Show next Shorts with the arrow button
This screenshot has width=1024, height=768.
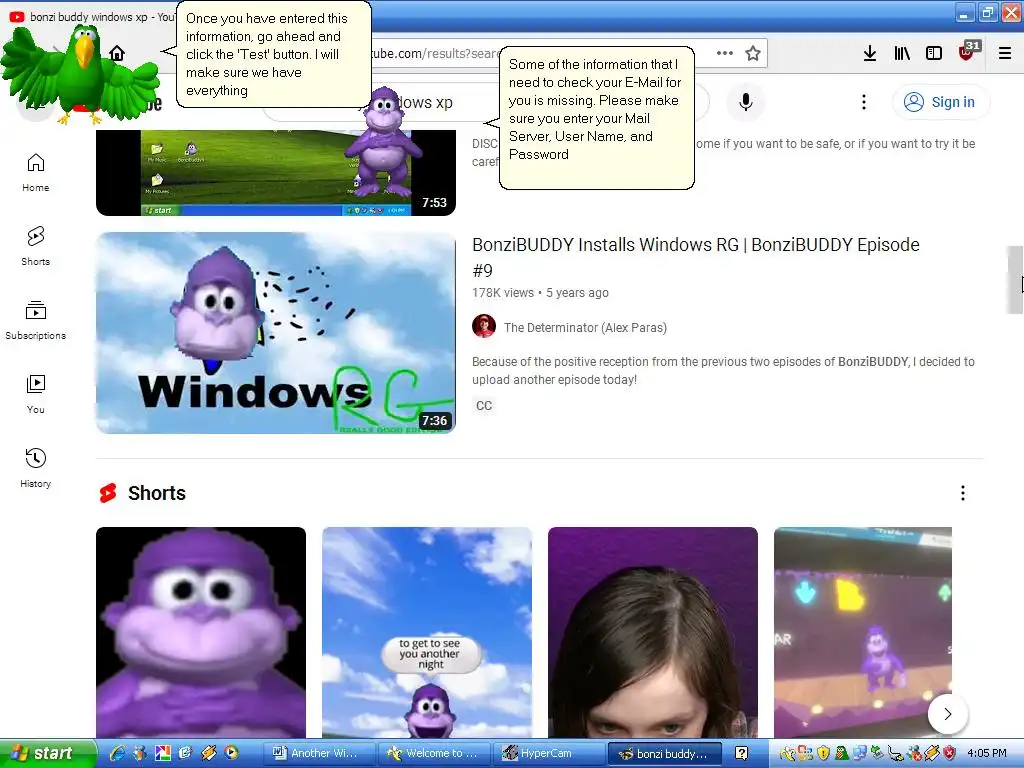point(948,714)
